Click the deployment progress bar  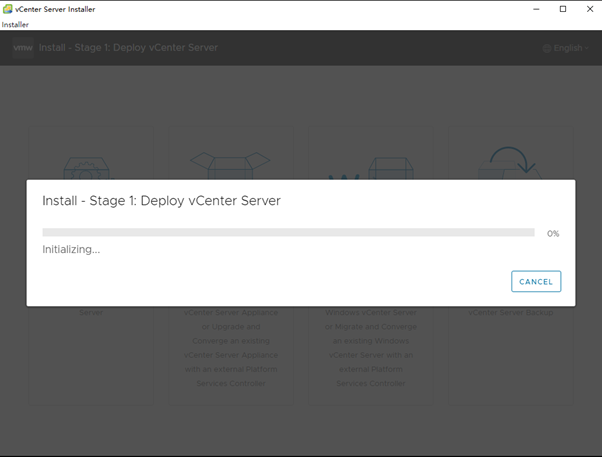pos(288,232)
